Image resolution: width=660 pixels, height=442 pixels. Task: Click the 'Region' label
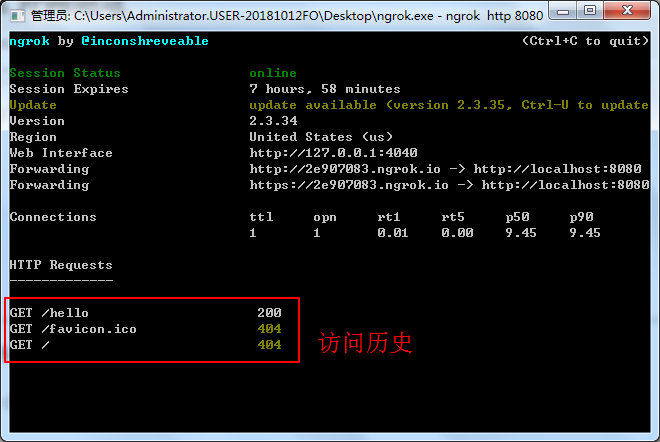[33, 137]
